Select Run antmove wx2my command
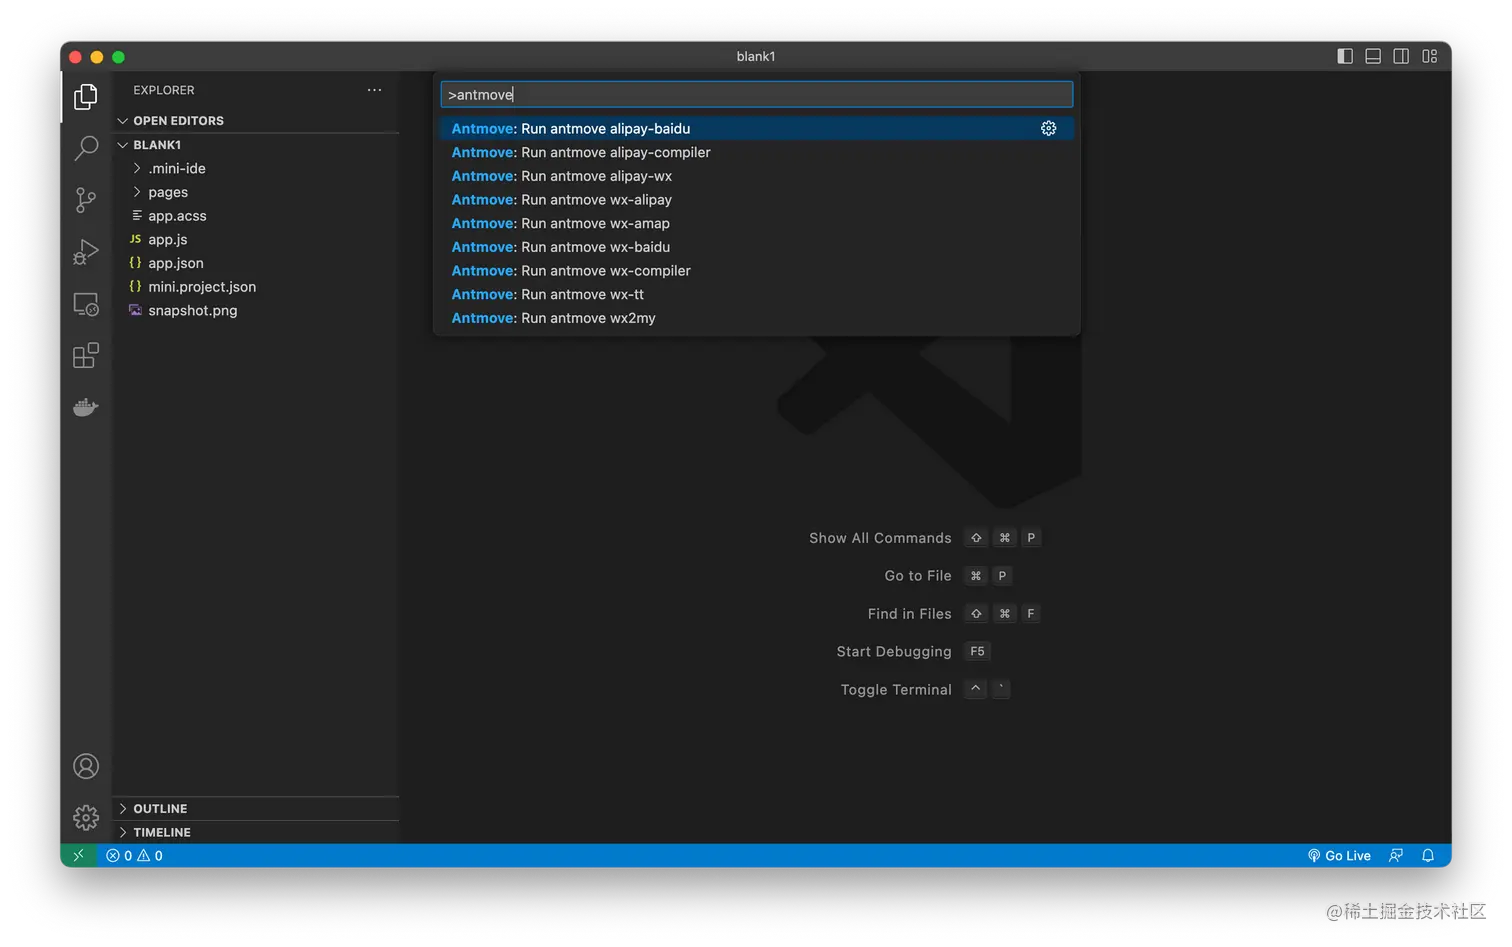Viewport: 1512px width, 947px height. point(757,318)
